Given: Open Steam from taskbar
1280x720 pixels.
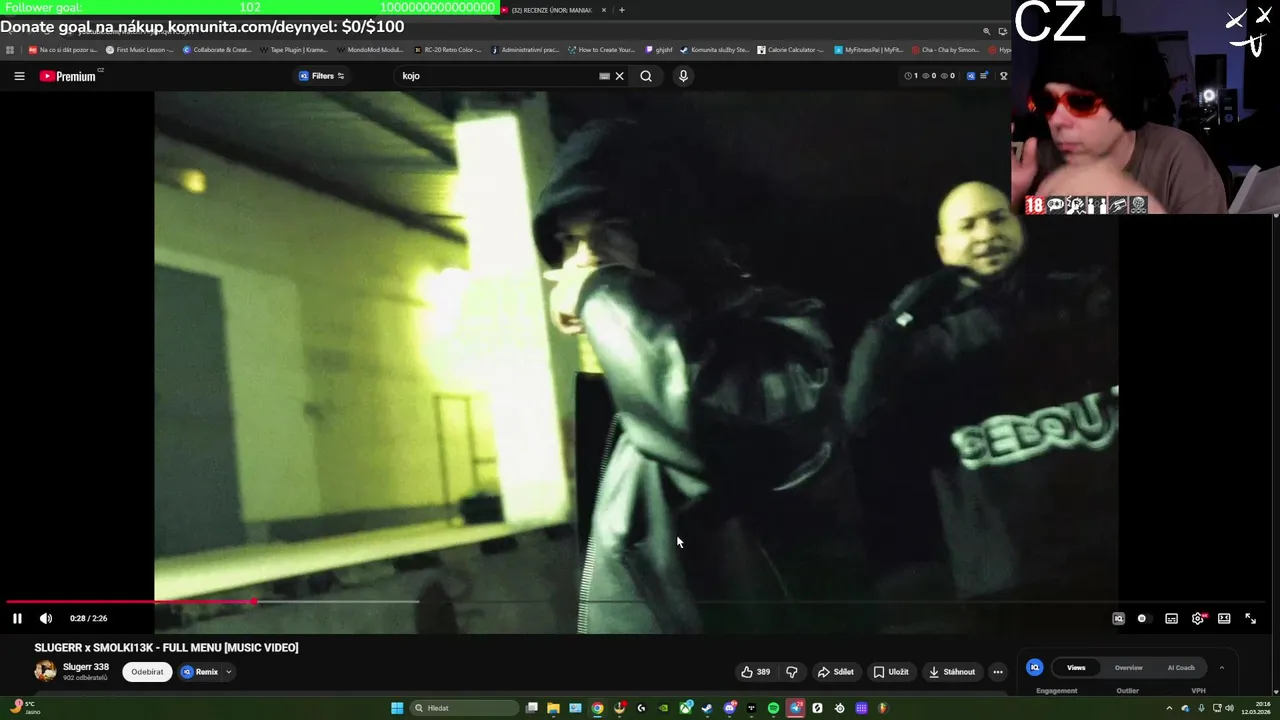Looking at the screenshot, I should (707, 708).
